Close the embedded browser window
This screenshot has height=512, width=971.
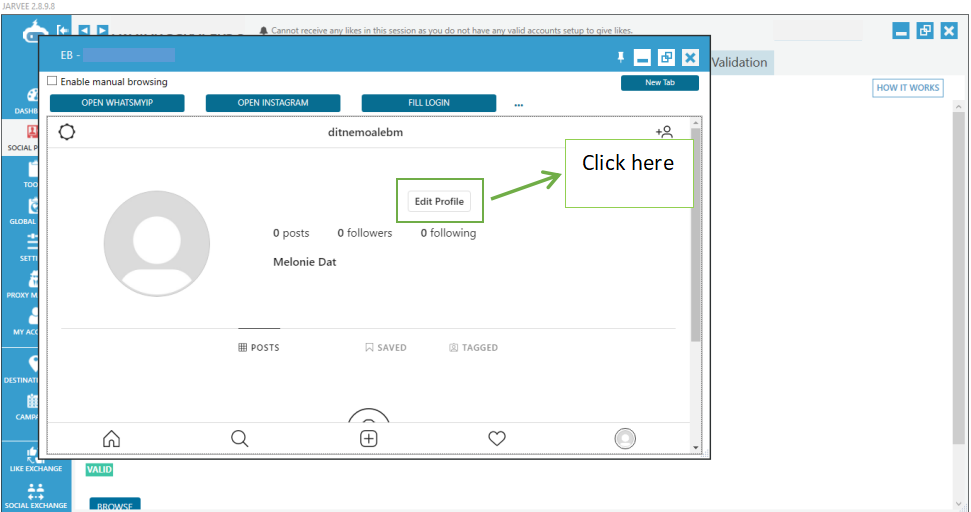(690, 58)
